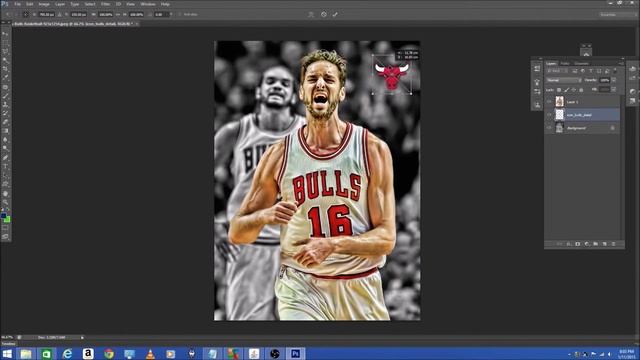Select the Pen tool
640x360 pixels.
6,158
